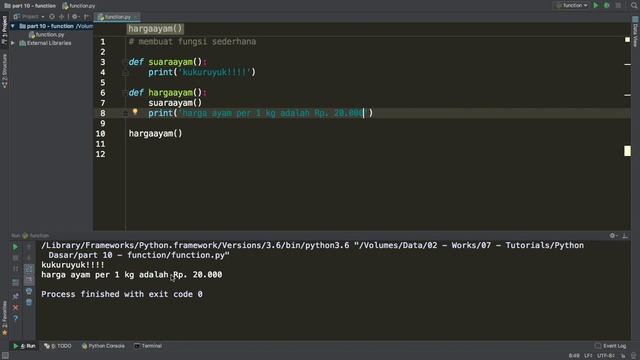
Task: Click collapse-all icon in Project panel toolbar
Action: point(62,17)
